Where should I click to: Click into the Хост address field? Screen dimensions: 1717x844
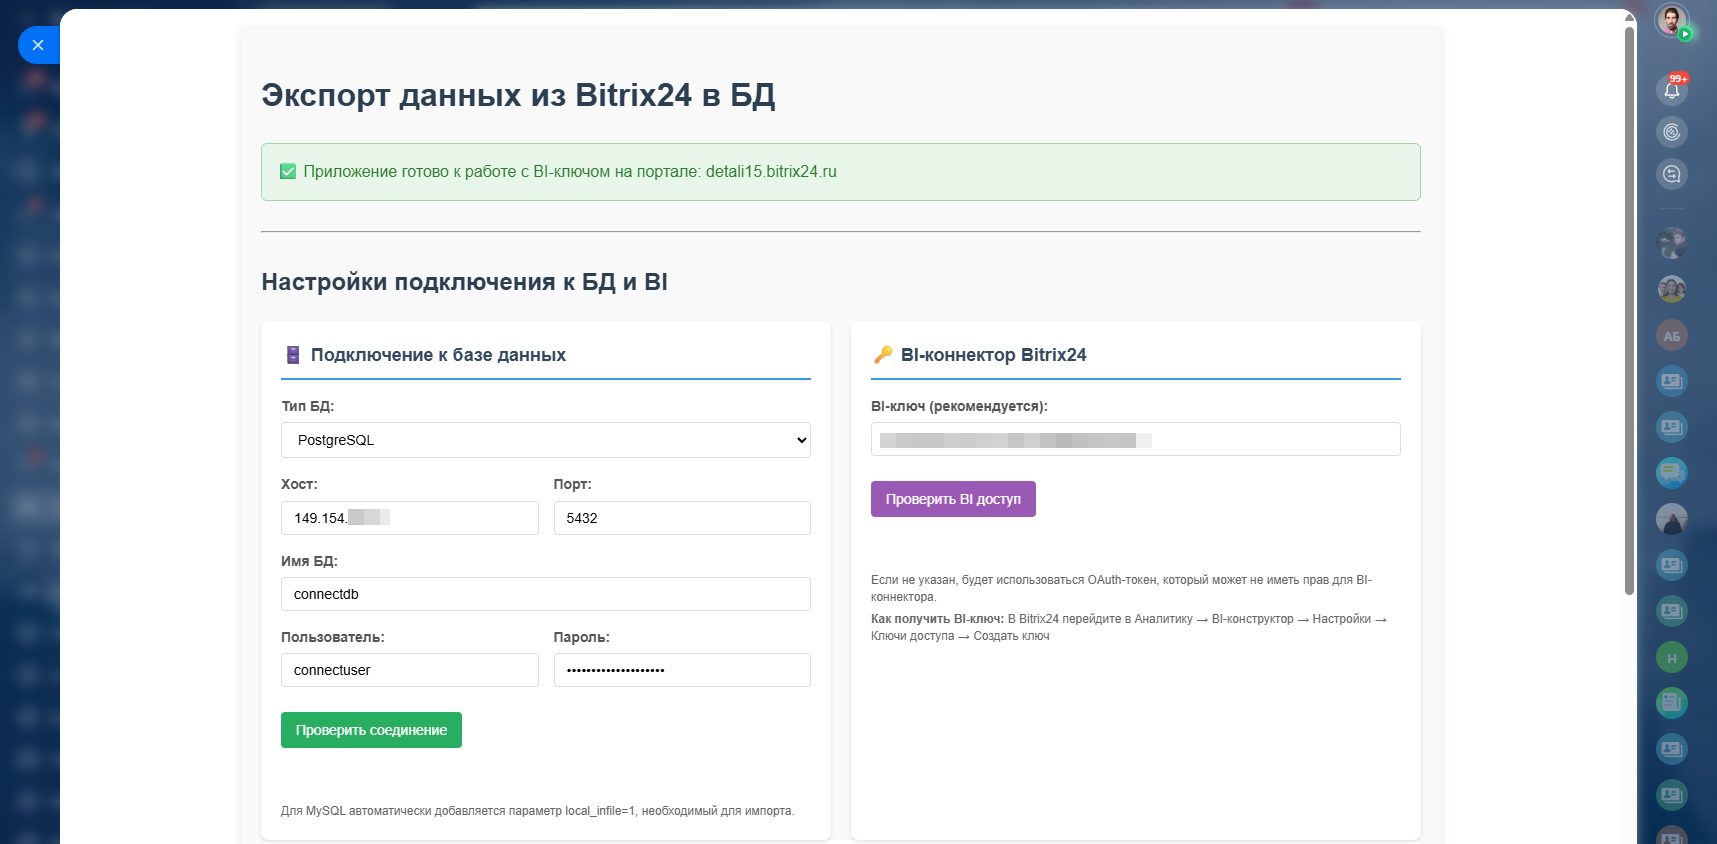click(409, 518)
